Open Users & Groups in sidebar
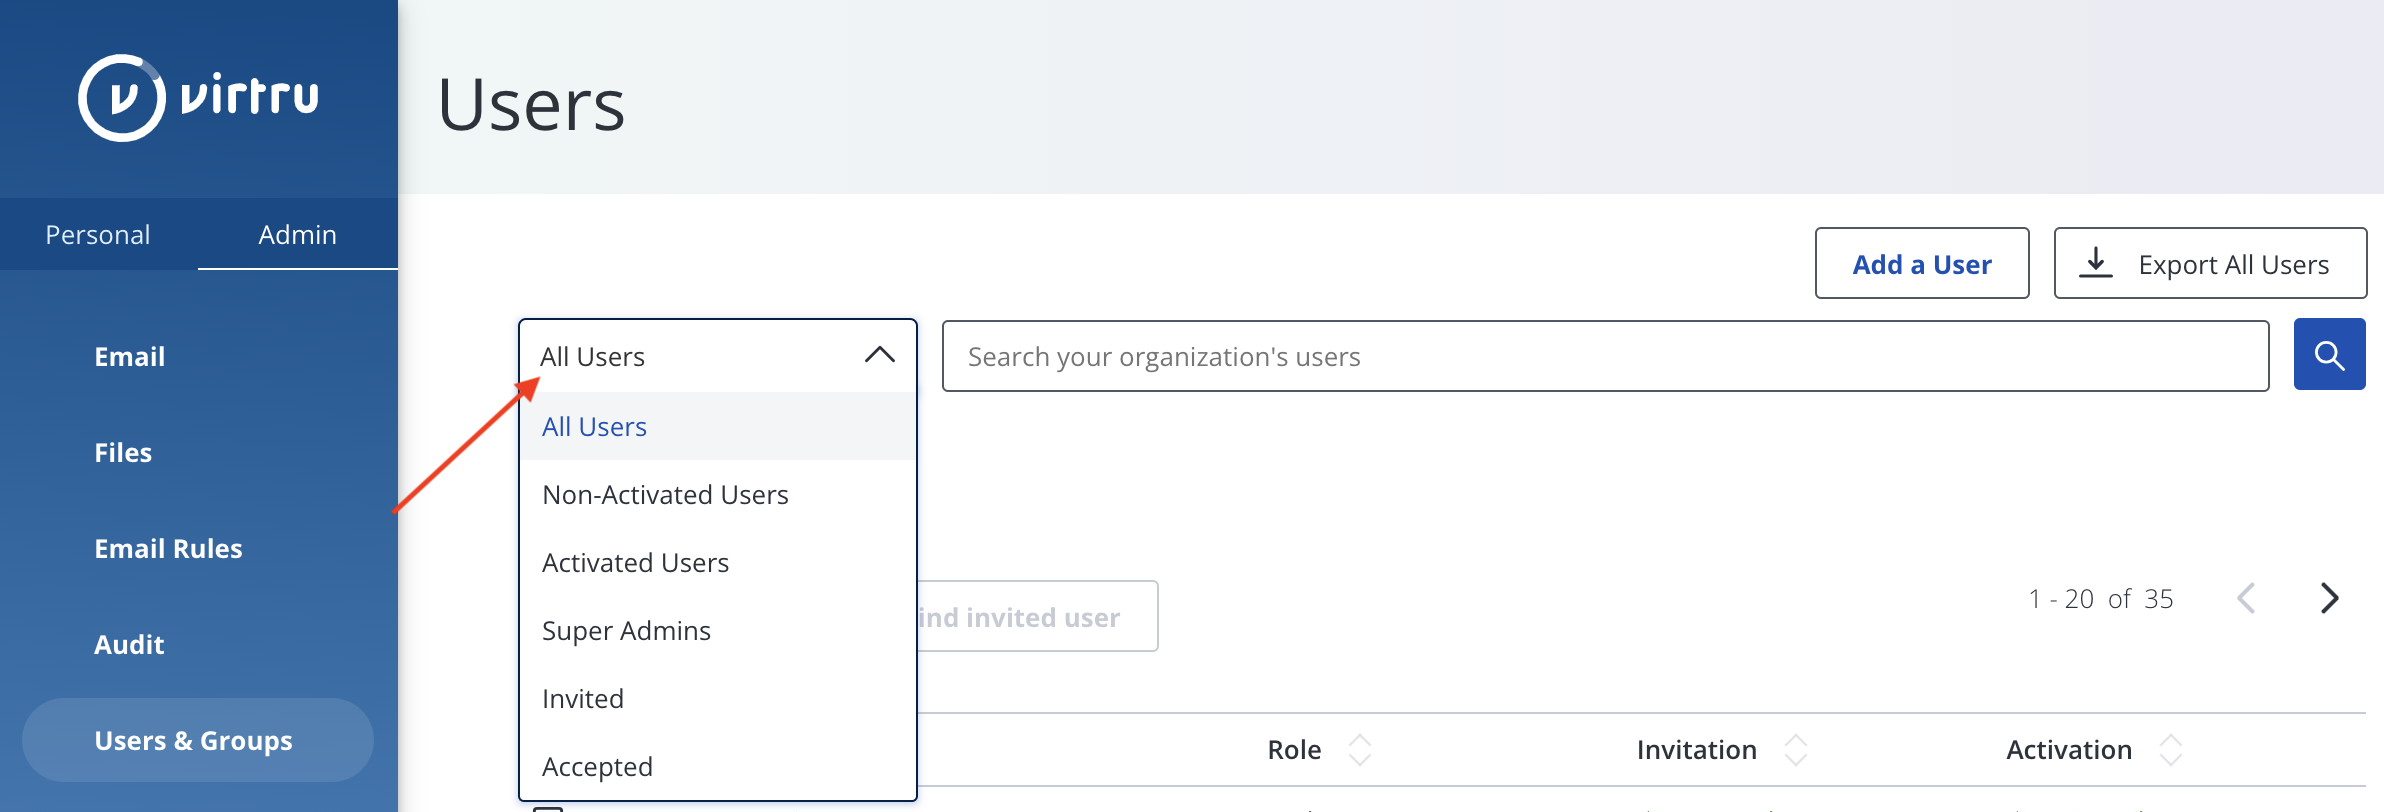 tap(198, 740)
